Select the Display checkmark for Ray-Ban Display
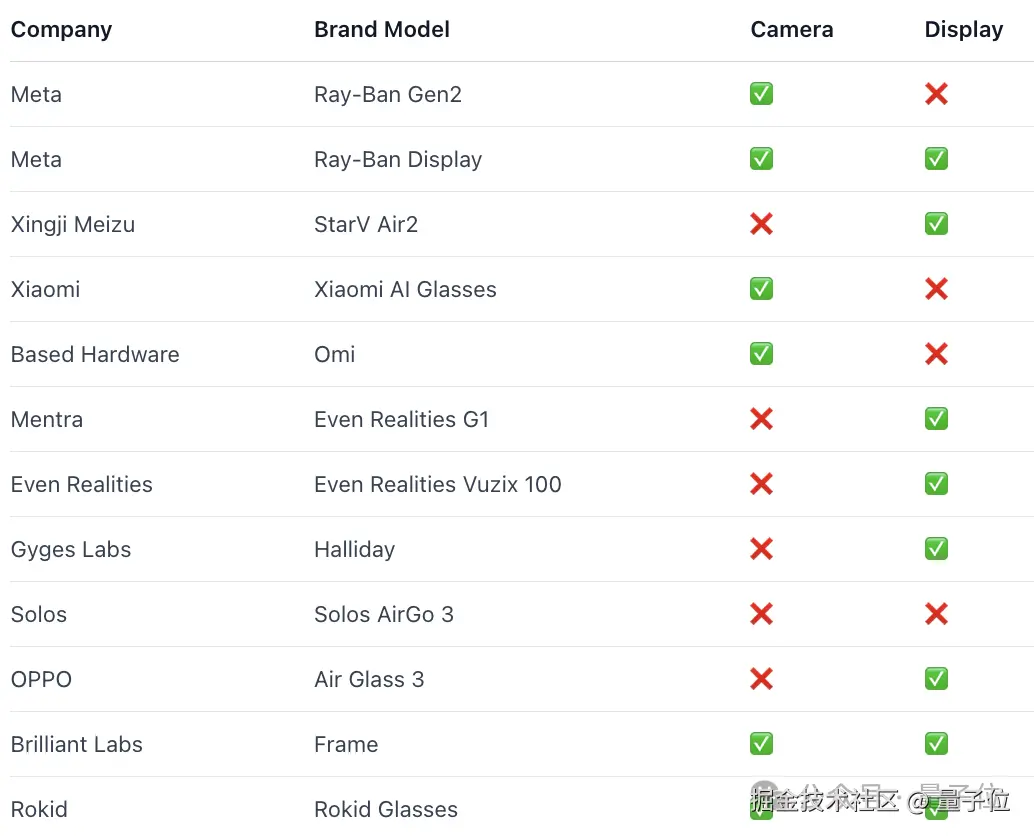The height and width of the screenshot is (838, 1034). (x=936, y=159)
